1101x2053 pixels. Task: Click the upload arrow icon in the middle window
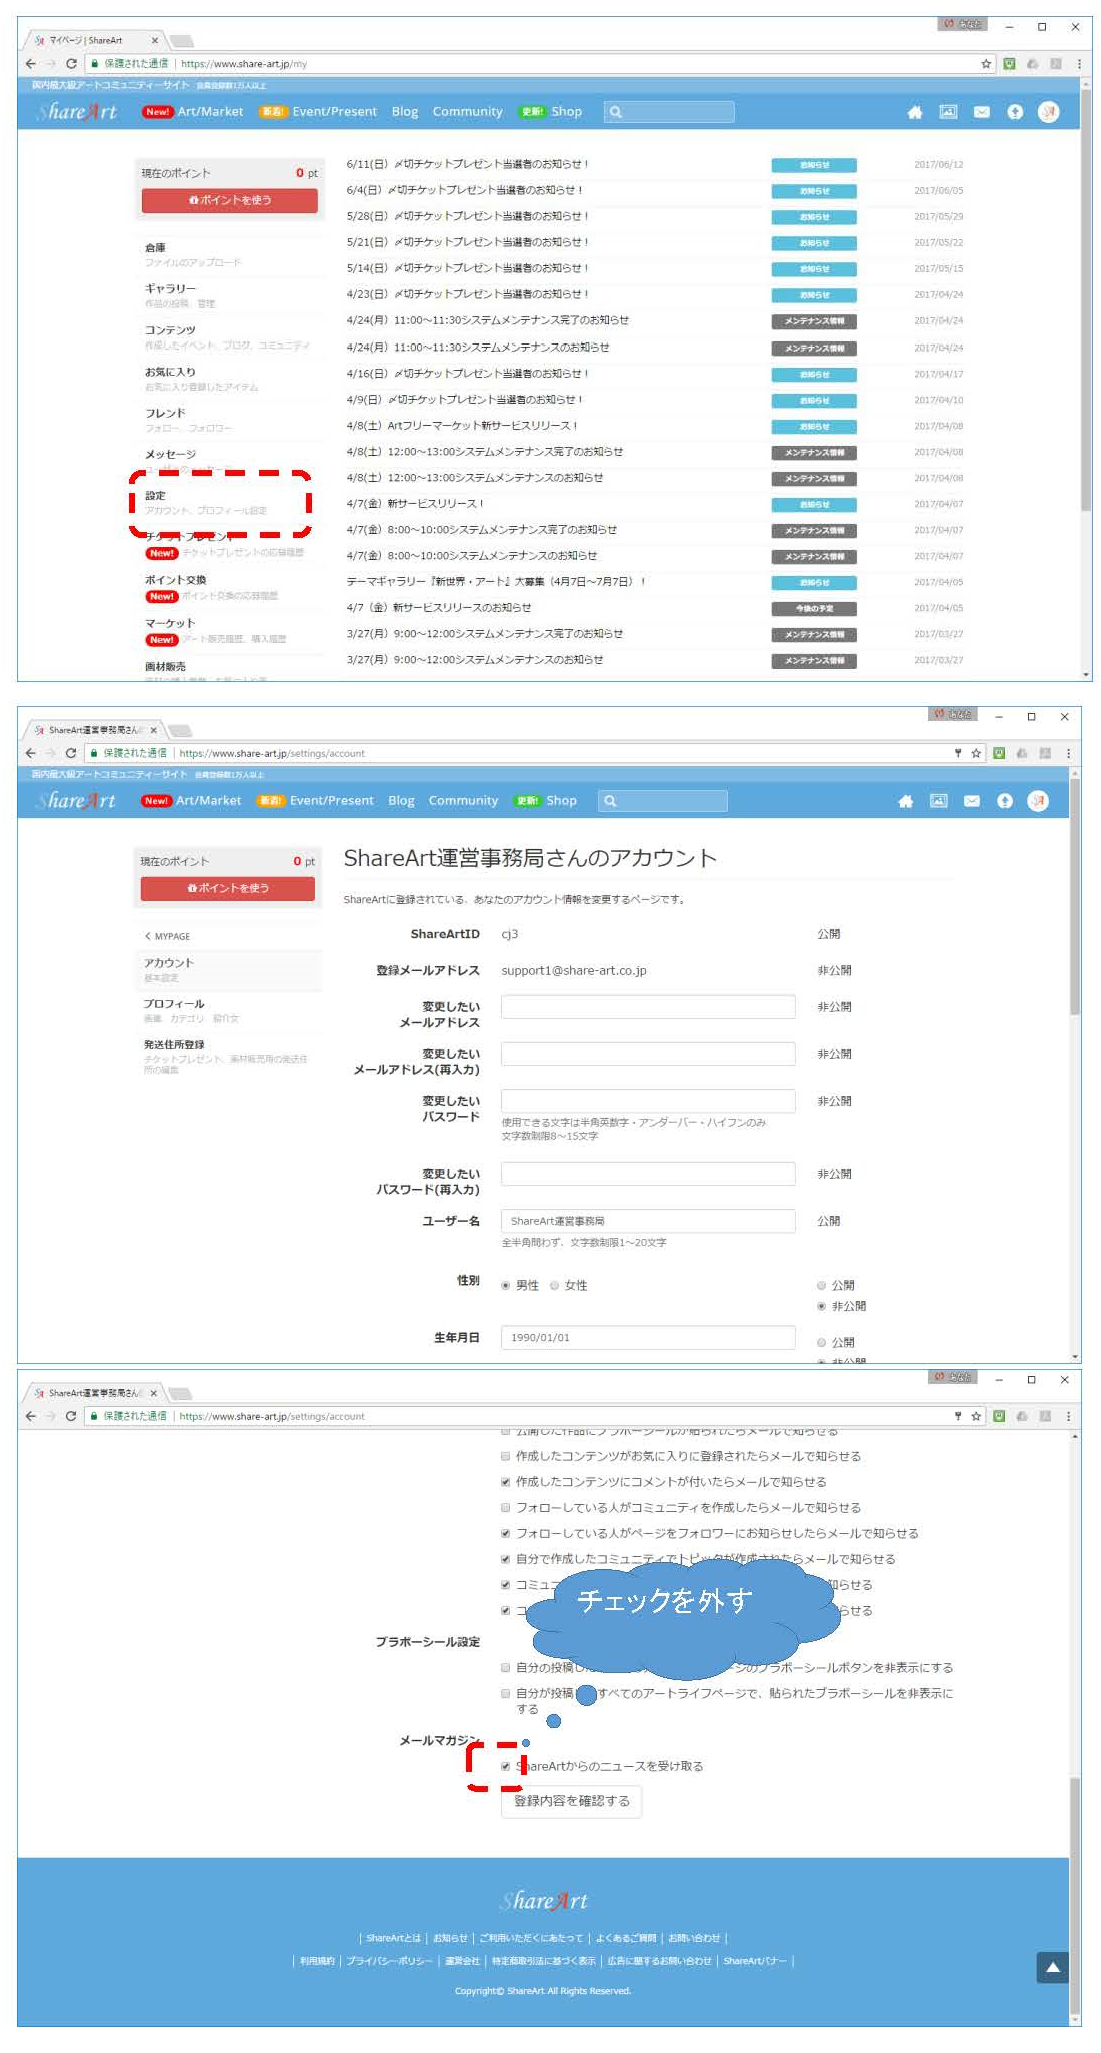point(1005,801)
